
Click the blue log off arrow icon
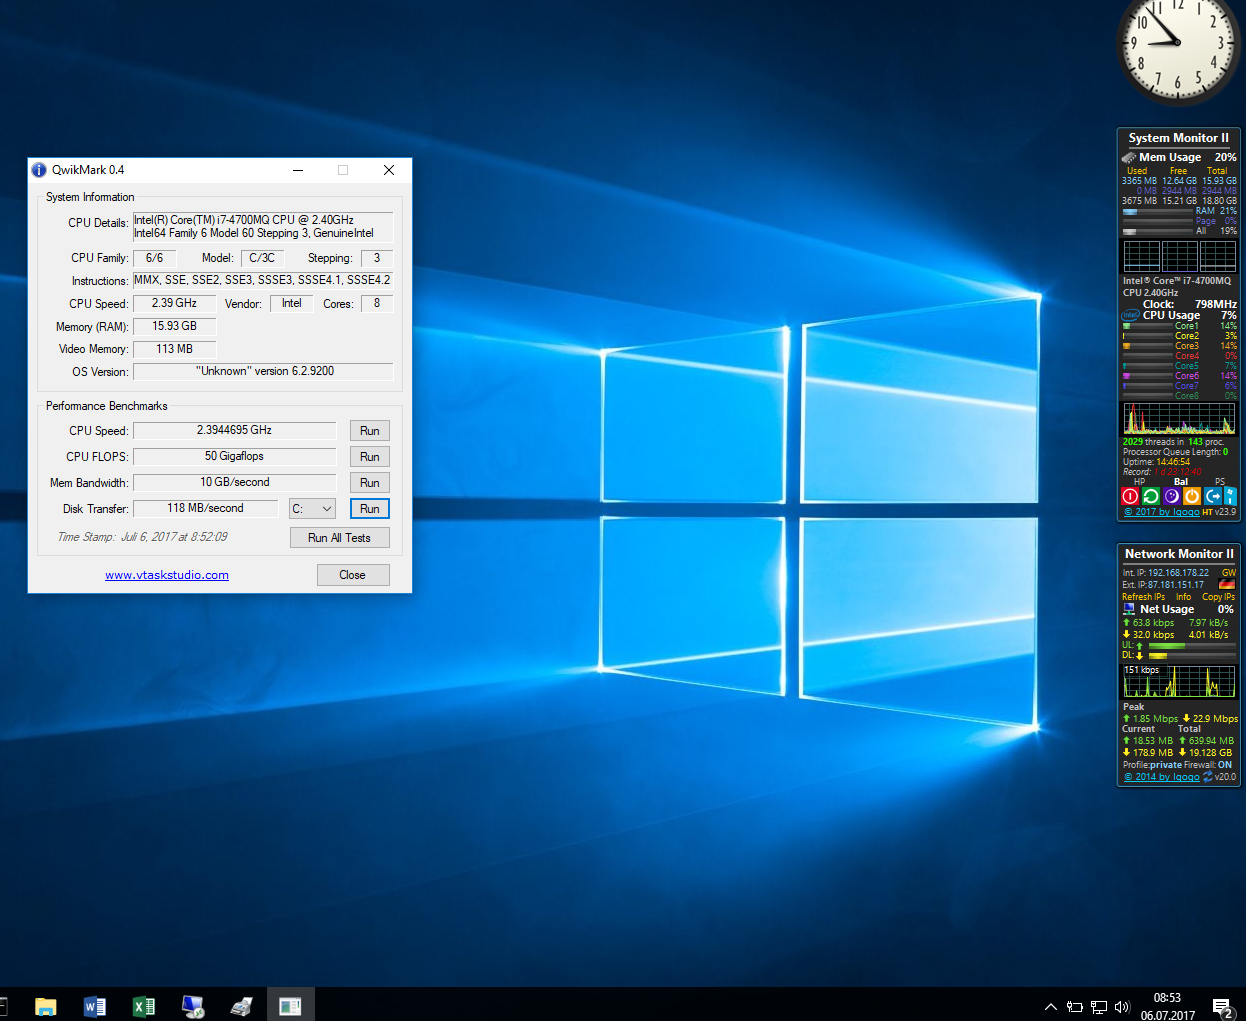point(1213,496)
